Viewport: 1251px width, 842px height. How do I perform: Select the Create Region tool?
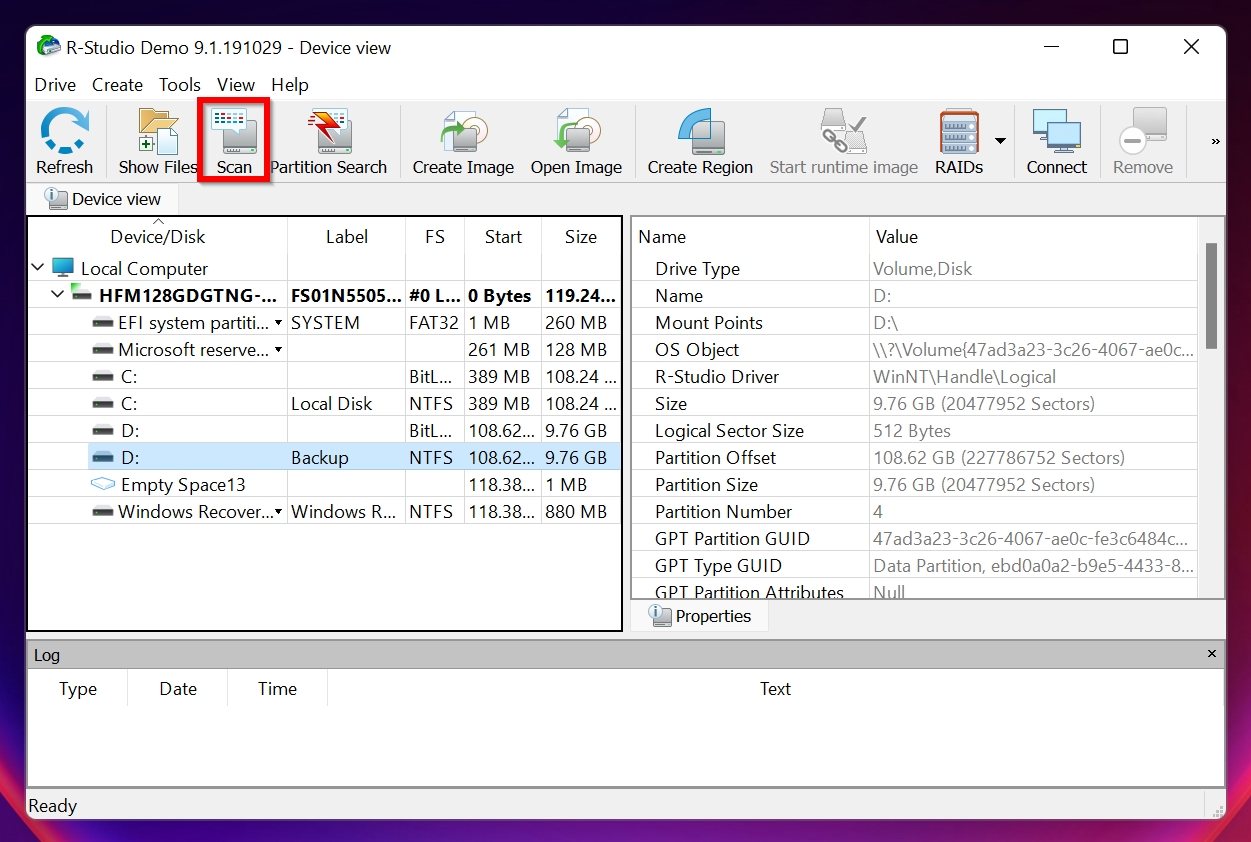[x=700, y=142]
